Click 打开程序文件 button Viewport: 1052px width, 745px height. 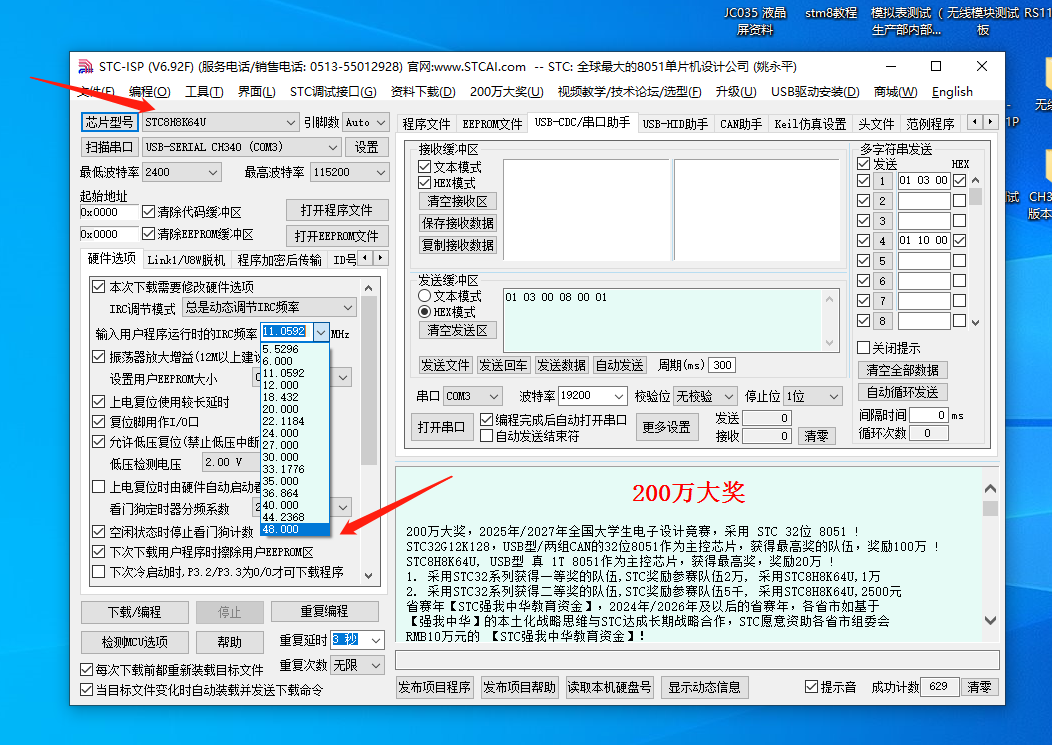[337, 210]
